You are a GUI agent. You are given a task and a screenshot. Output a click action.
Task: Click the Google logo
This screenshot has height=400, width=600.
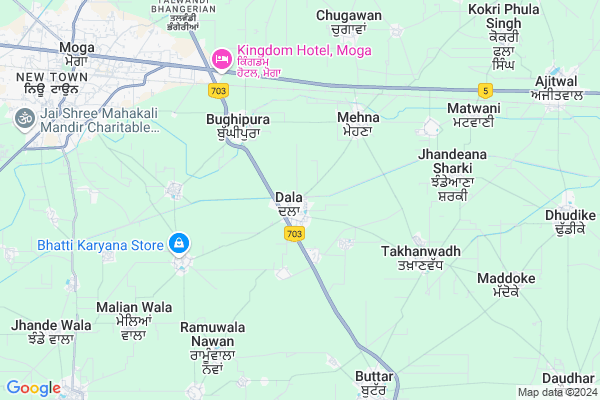[x=34, y=388]
